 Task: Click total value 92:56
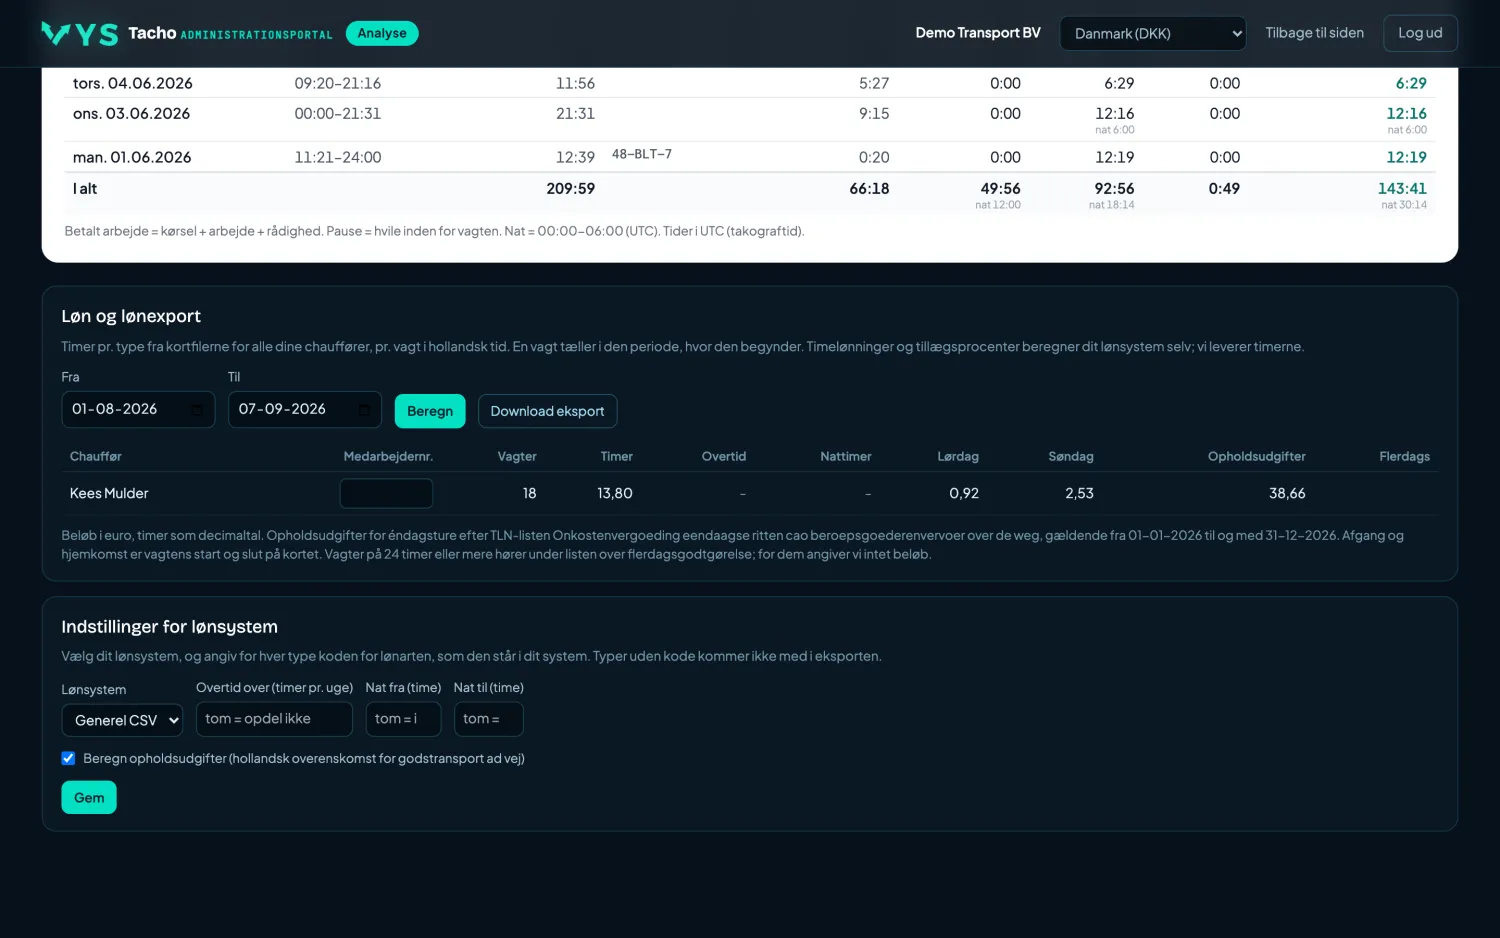[x=1114, y=188]
